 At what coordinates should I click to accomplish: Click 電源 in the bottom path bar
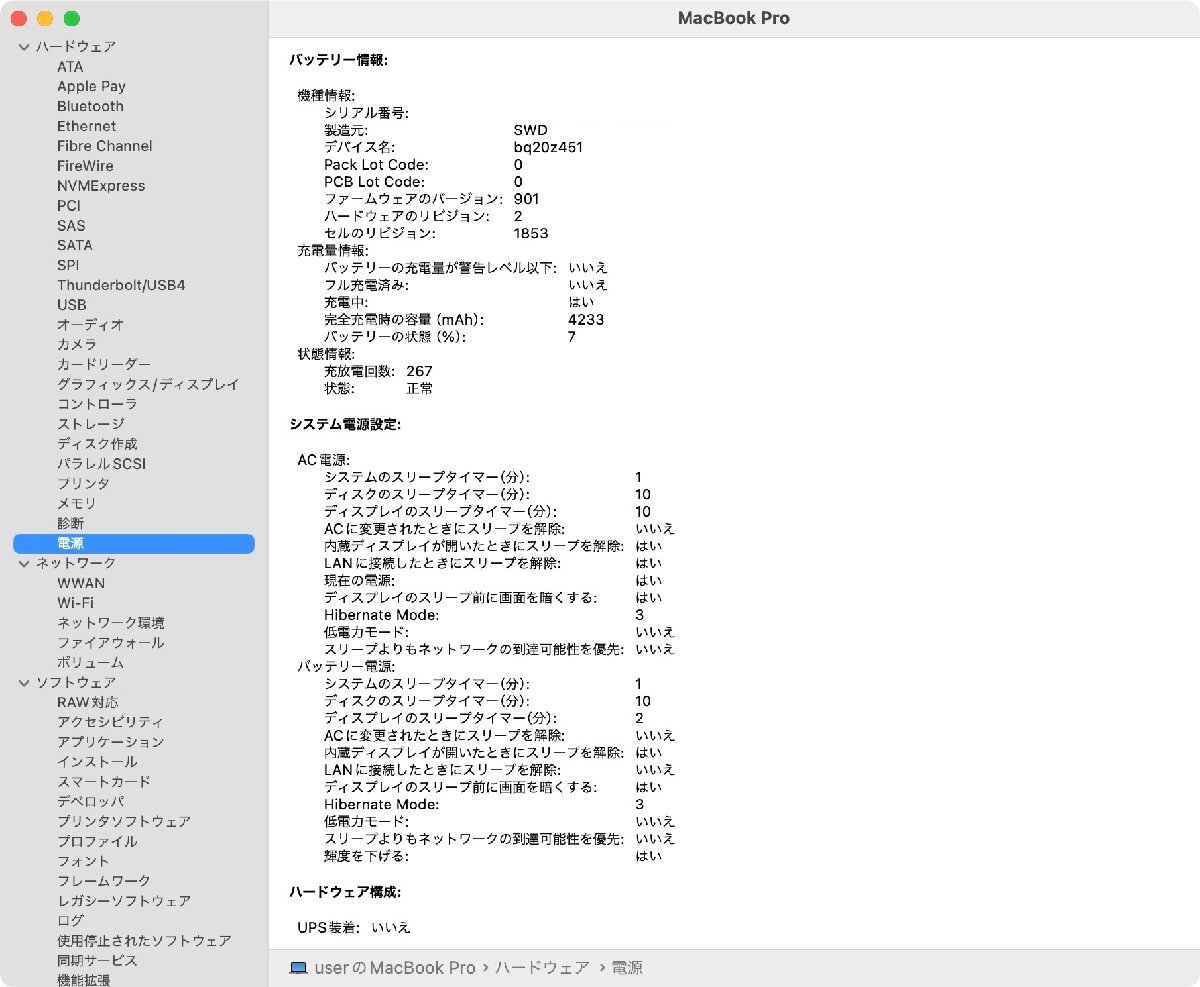click(628, 968)
